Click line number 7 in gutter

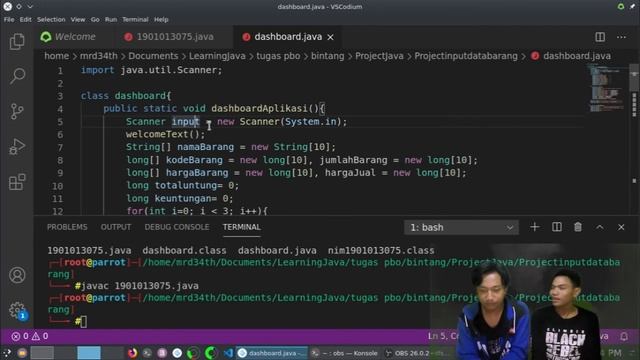pyautogui.click(x=60, y=147)
